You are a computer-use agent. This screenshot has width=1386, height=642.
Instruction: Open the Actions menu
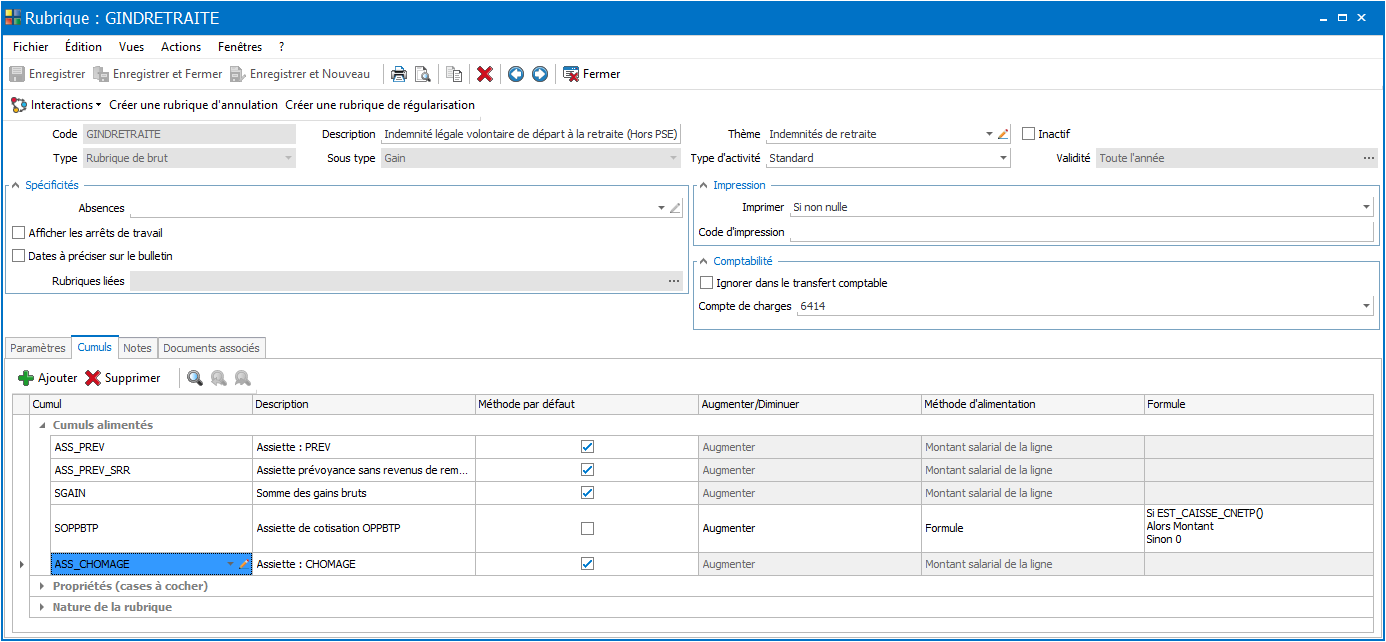coord(181,47)
